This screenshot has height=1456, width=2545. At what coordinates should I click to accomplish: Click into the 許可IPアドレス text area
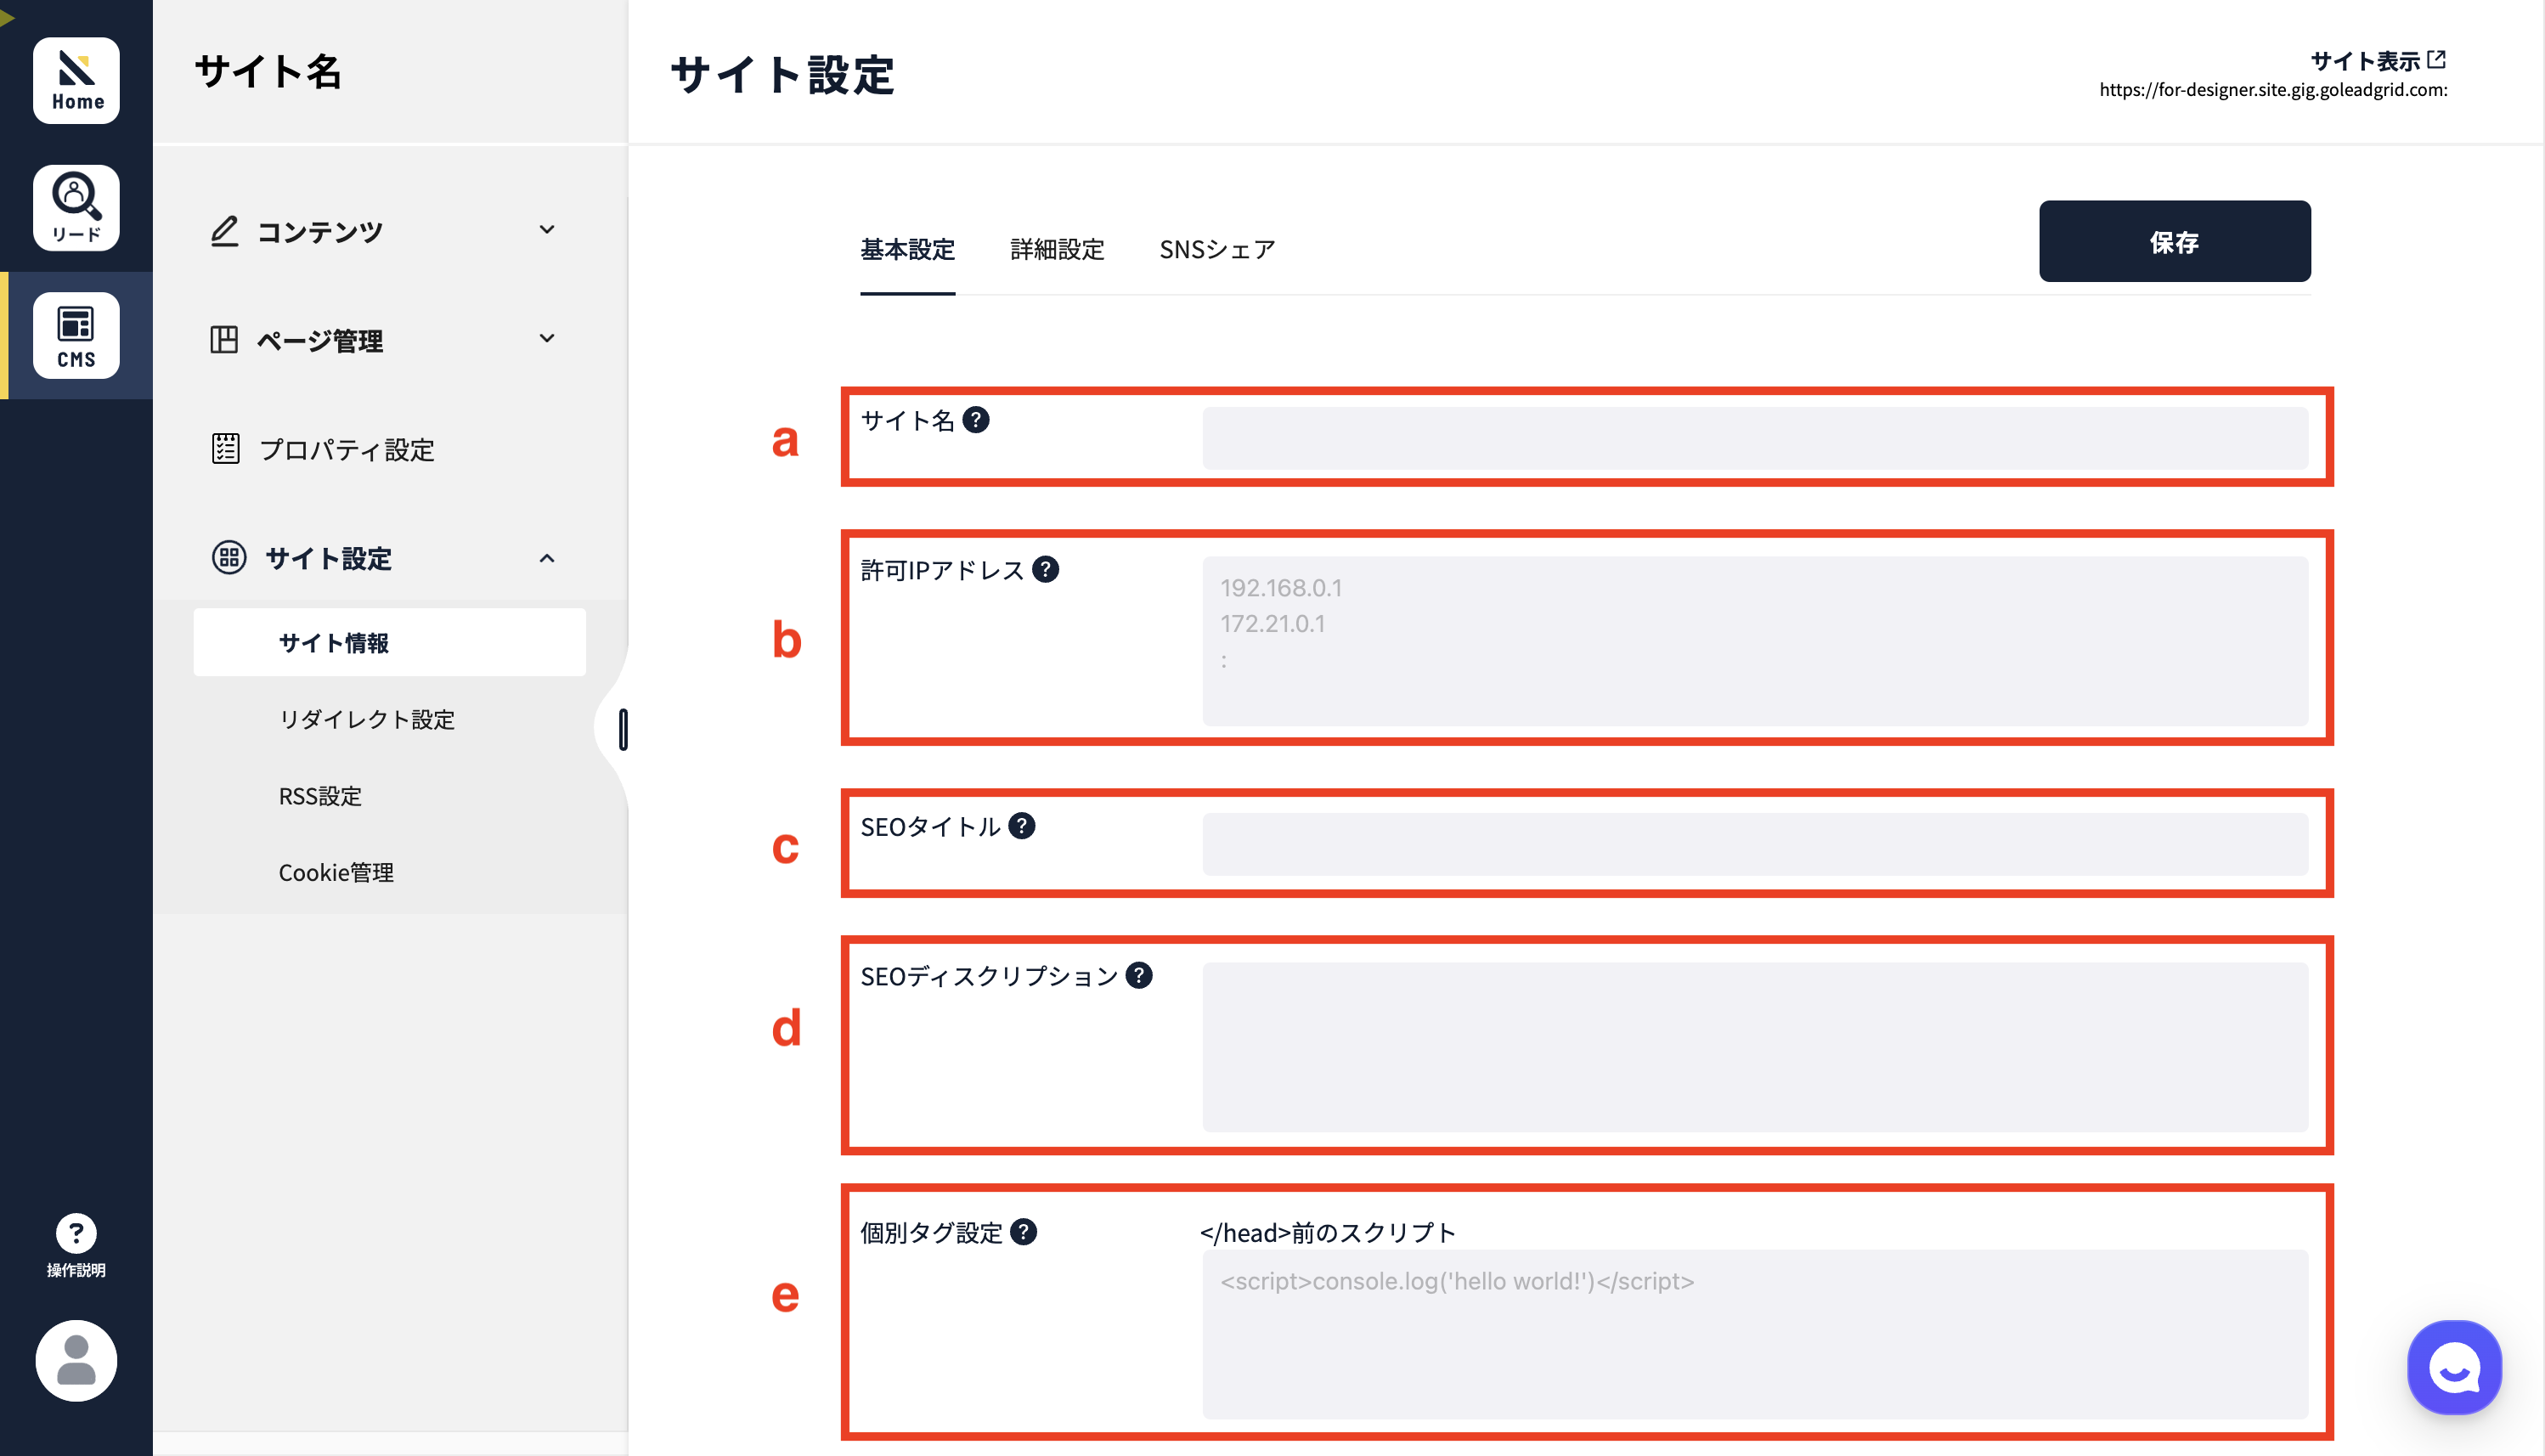[1755, 640]
